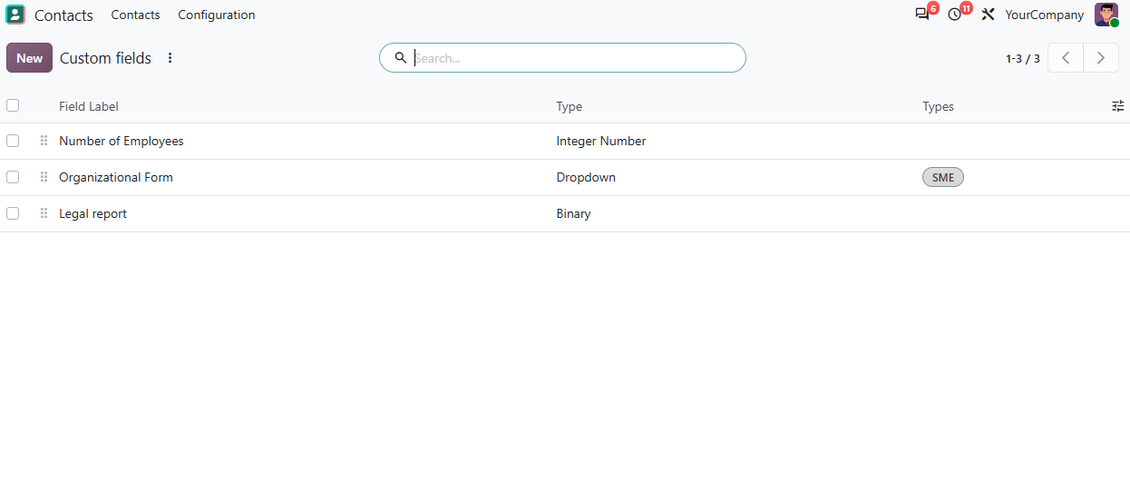This screenshot has width=1130, height=482.
Task: Sort by Type column header
Action: coord(569,107)
